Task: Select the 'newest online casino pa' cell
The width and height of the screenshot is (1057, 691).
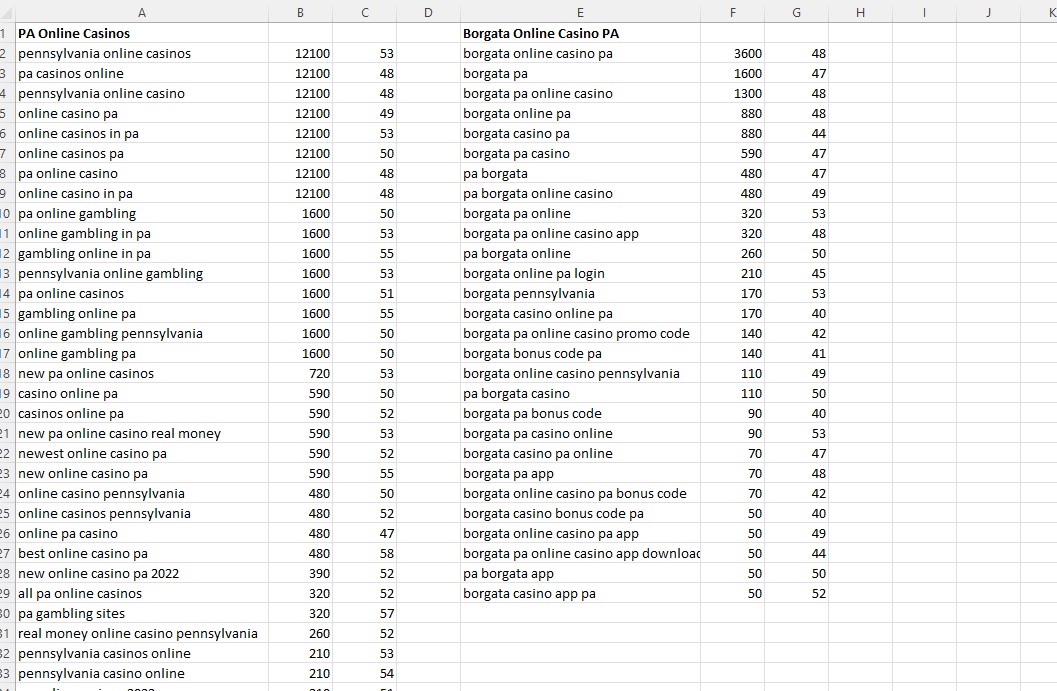Action: pyautogui.click(x=142, y=454)
